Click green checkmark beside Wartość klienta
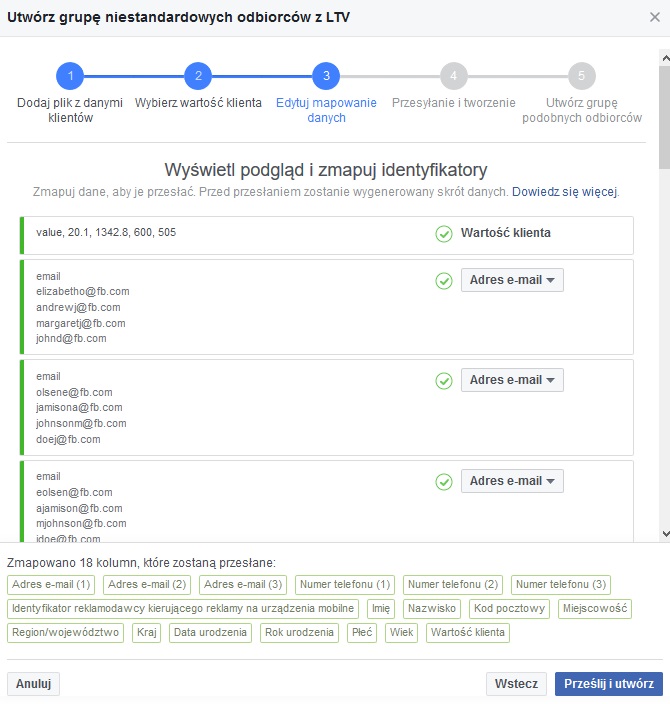 click(444, 234)
